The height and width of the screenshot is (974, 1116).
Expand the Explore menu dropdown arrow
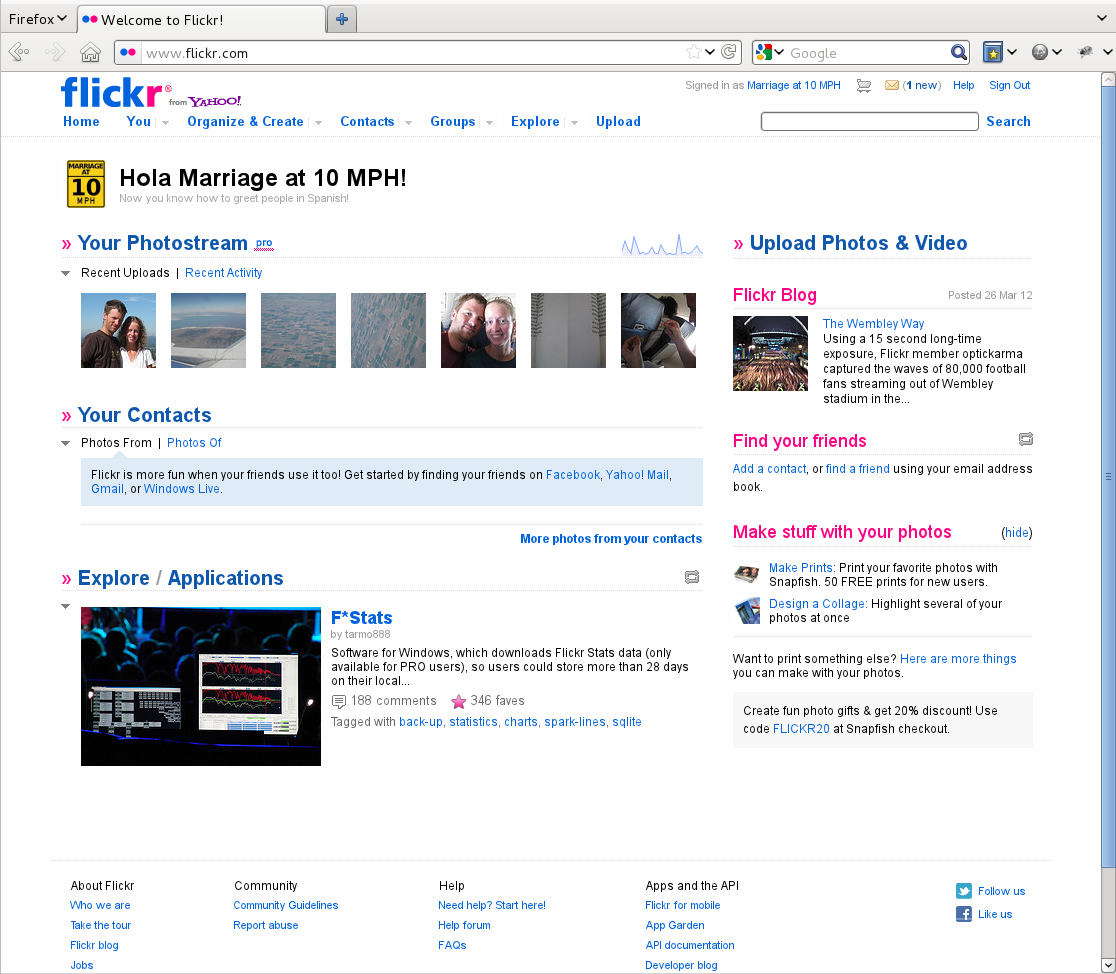tap(574, 122)
